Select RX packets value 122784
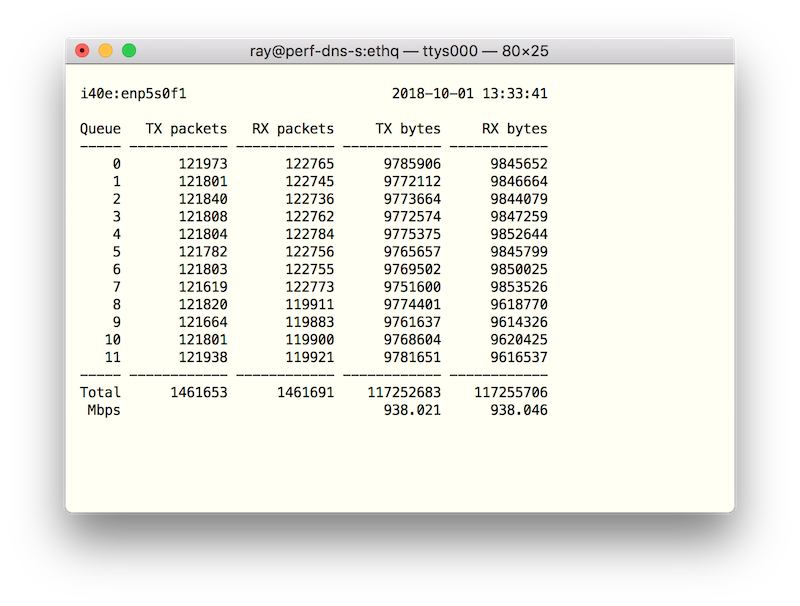Image resolution: width=800 pixels, height=606 pixels. pos(310,234)
